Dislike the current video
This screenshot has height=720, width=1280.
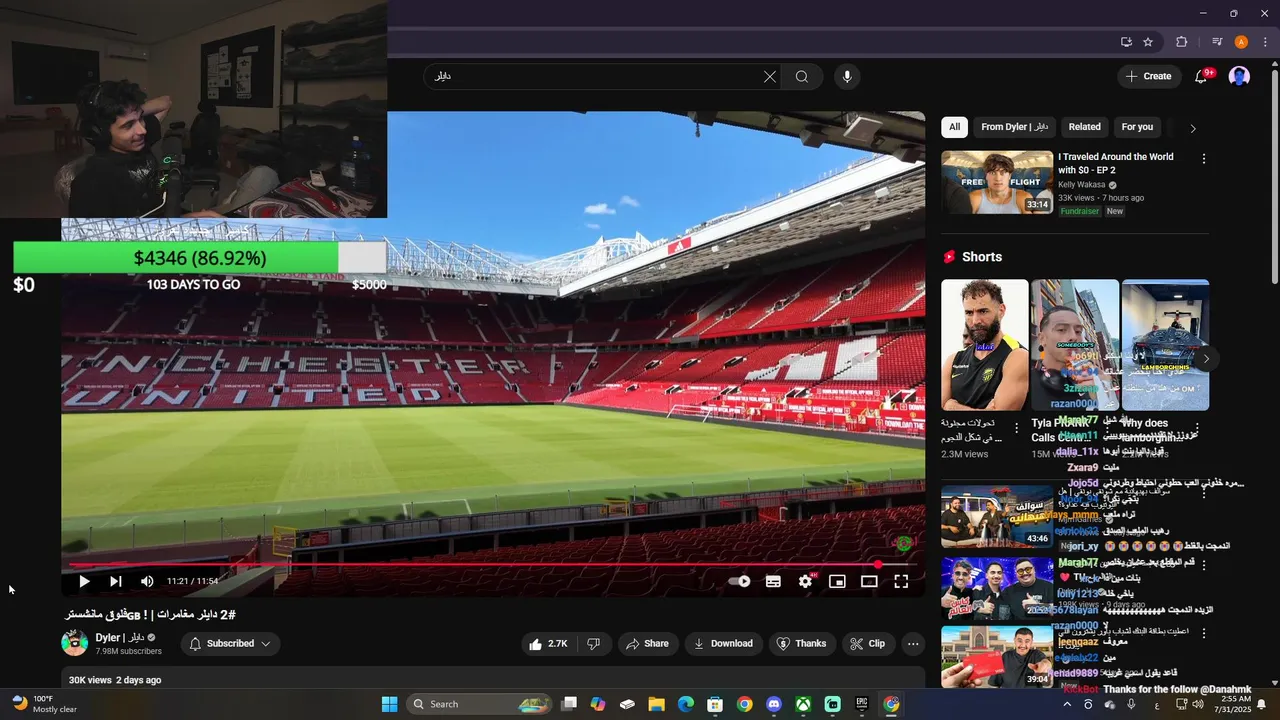pos(593,644)
